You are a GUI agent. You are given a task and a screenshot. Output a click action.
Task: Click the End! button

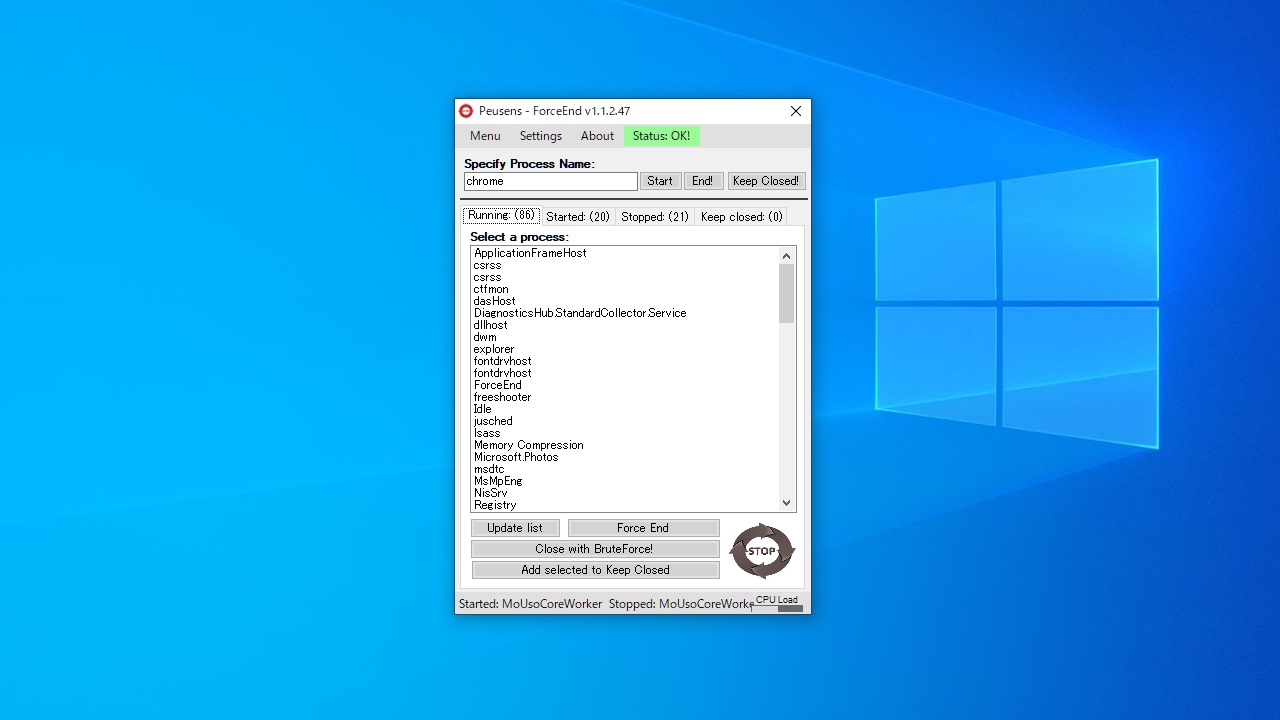pos(703,181)
